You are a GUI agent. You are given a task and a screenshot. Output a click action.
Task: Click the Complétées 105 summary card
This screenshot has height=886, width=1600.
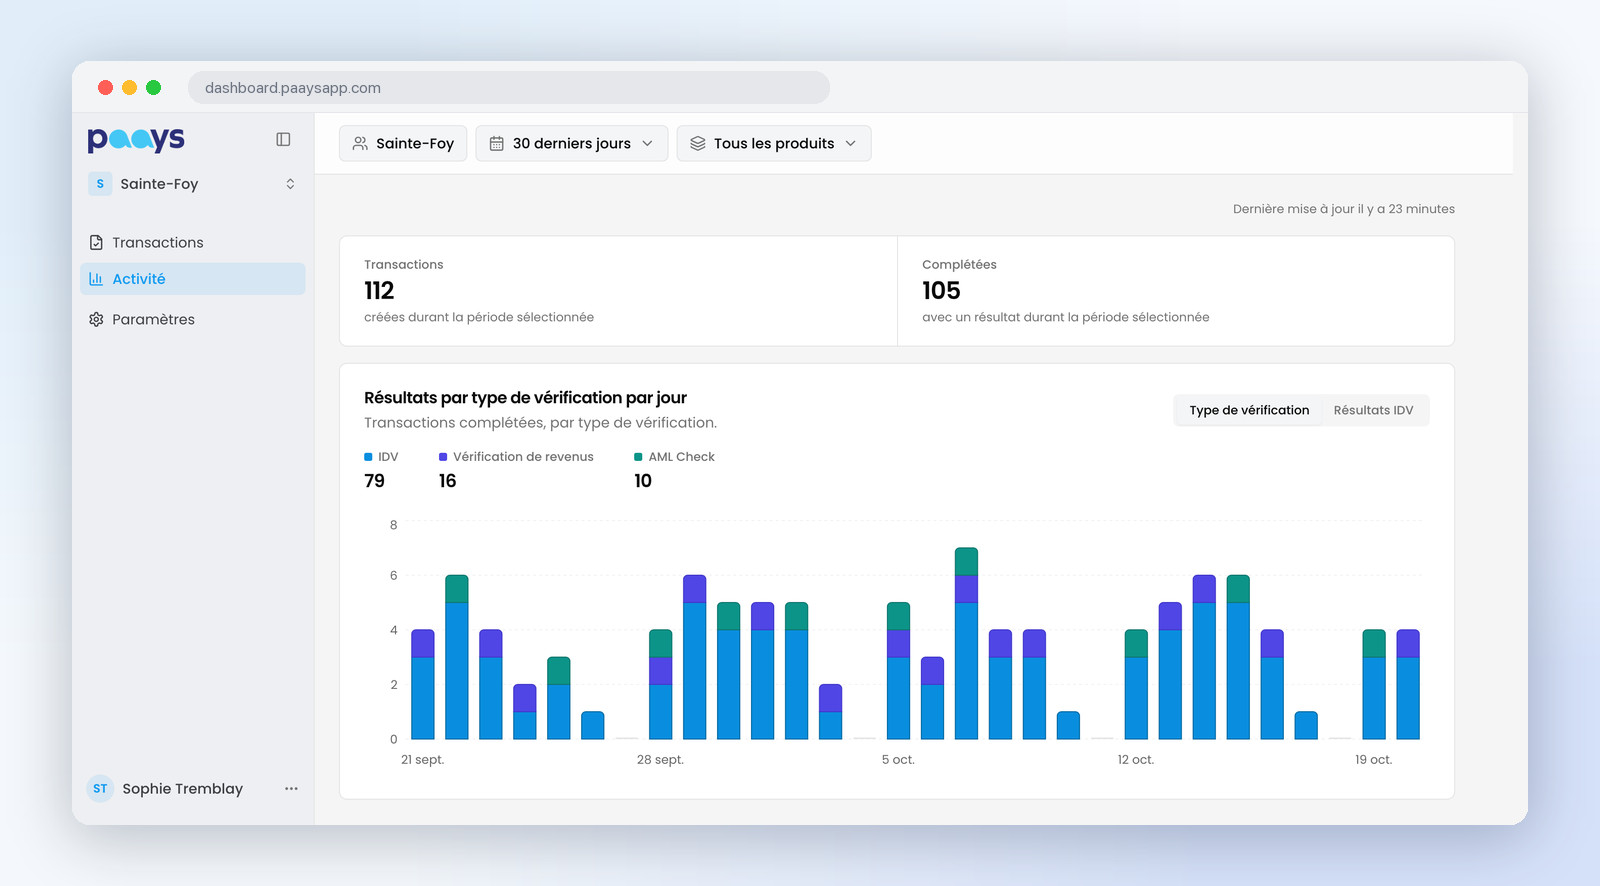click(1176, 291)
